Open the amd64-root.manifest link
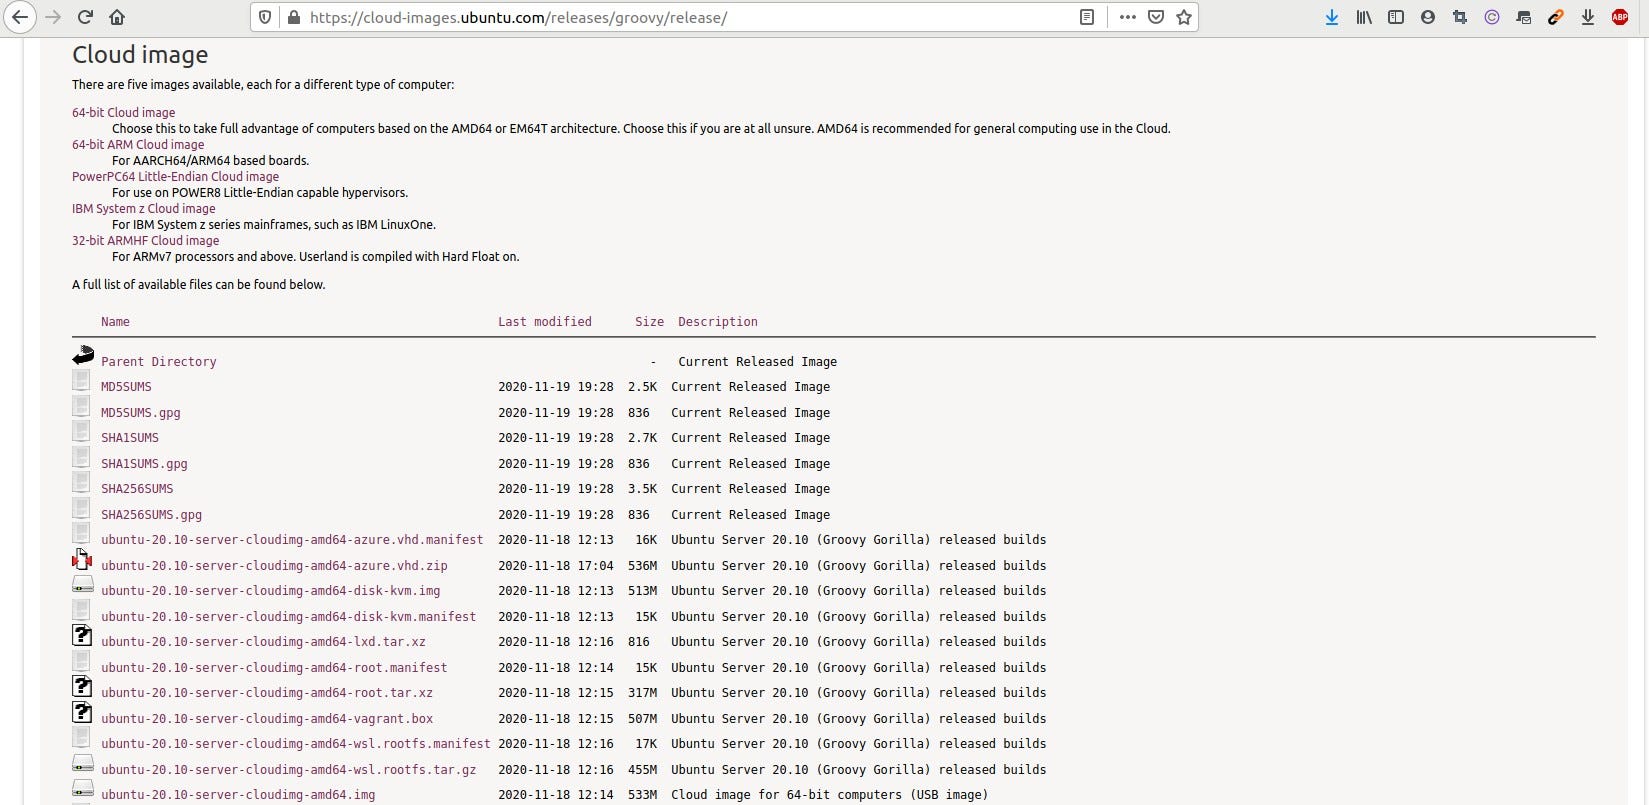This screenshot has height=805, width=1649. coord(274,668)
